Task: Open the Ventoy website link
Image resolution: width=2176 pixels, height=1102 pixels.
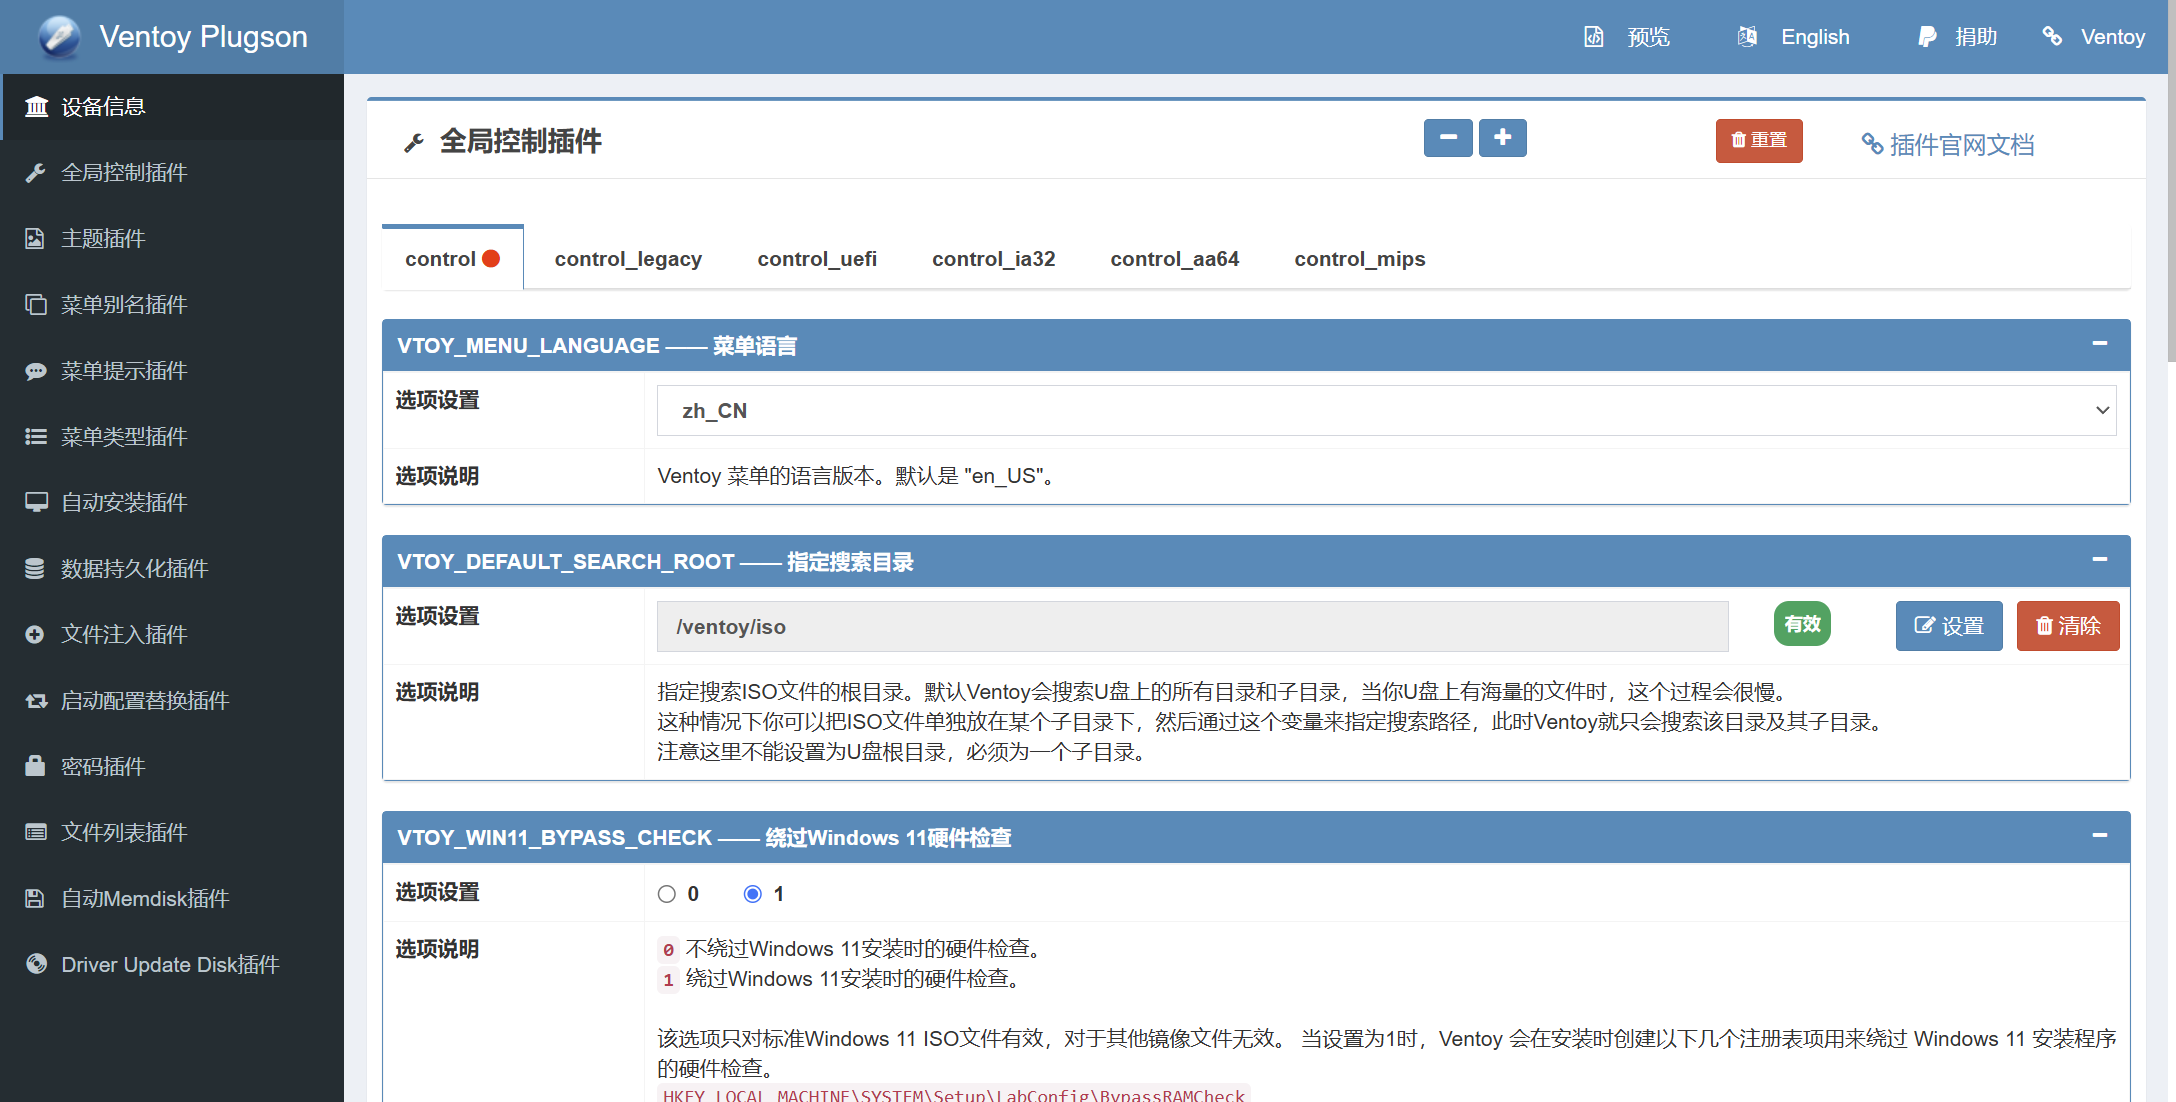Action: pyautogui.click(x=2093, y=37)
